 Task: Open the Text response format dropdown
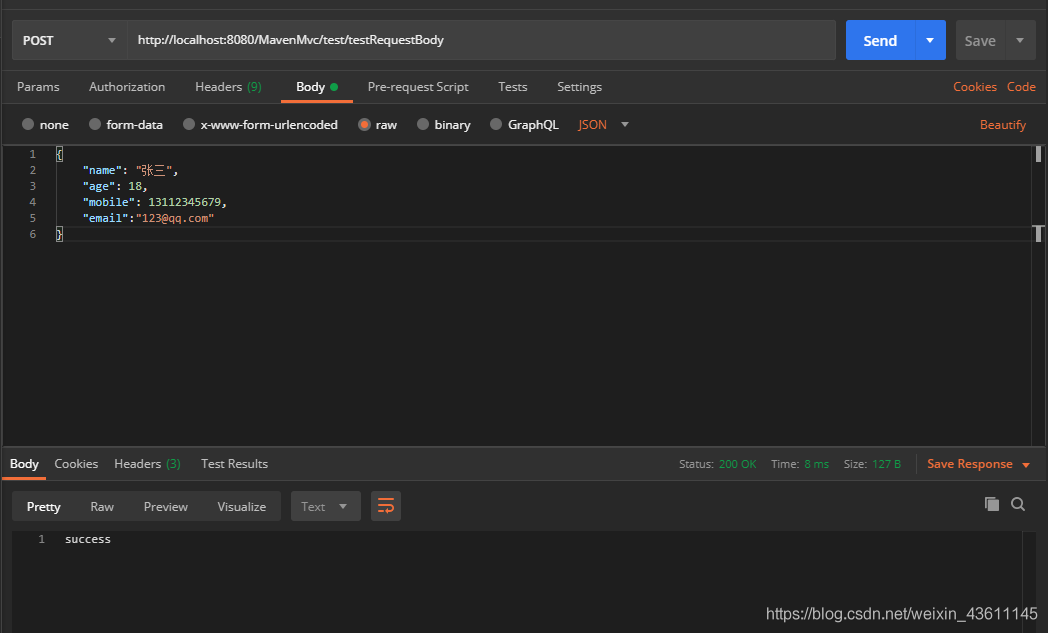(325, 506)
